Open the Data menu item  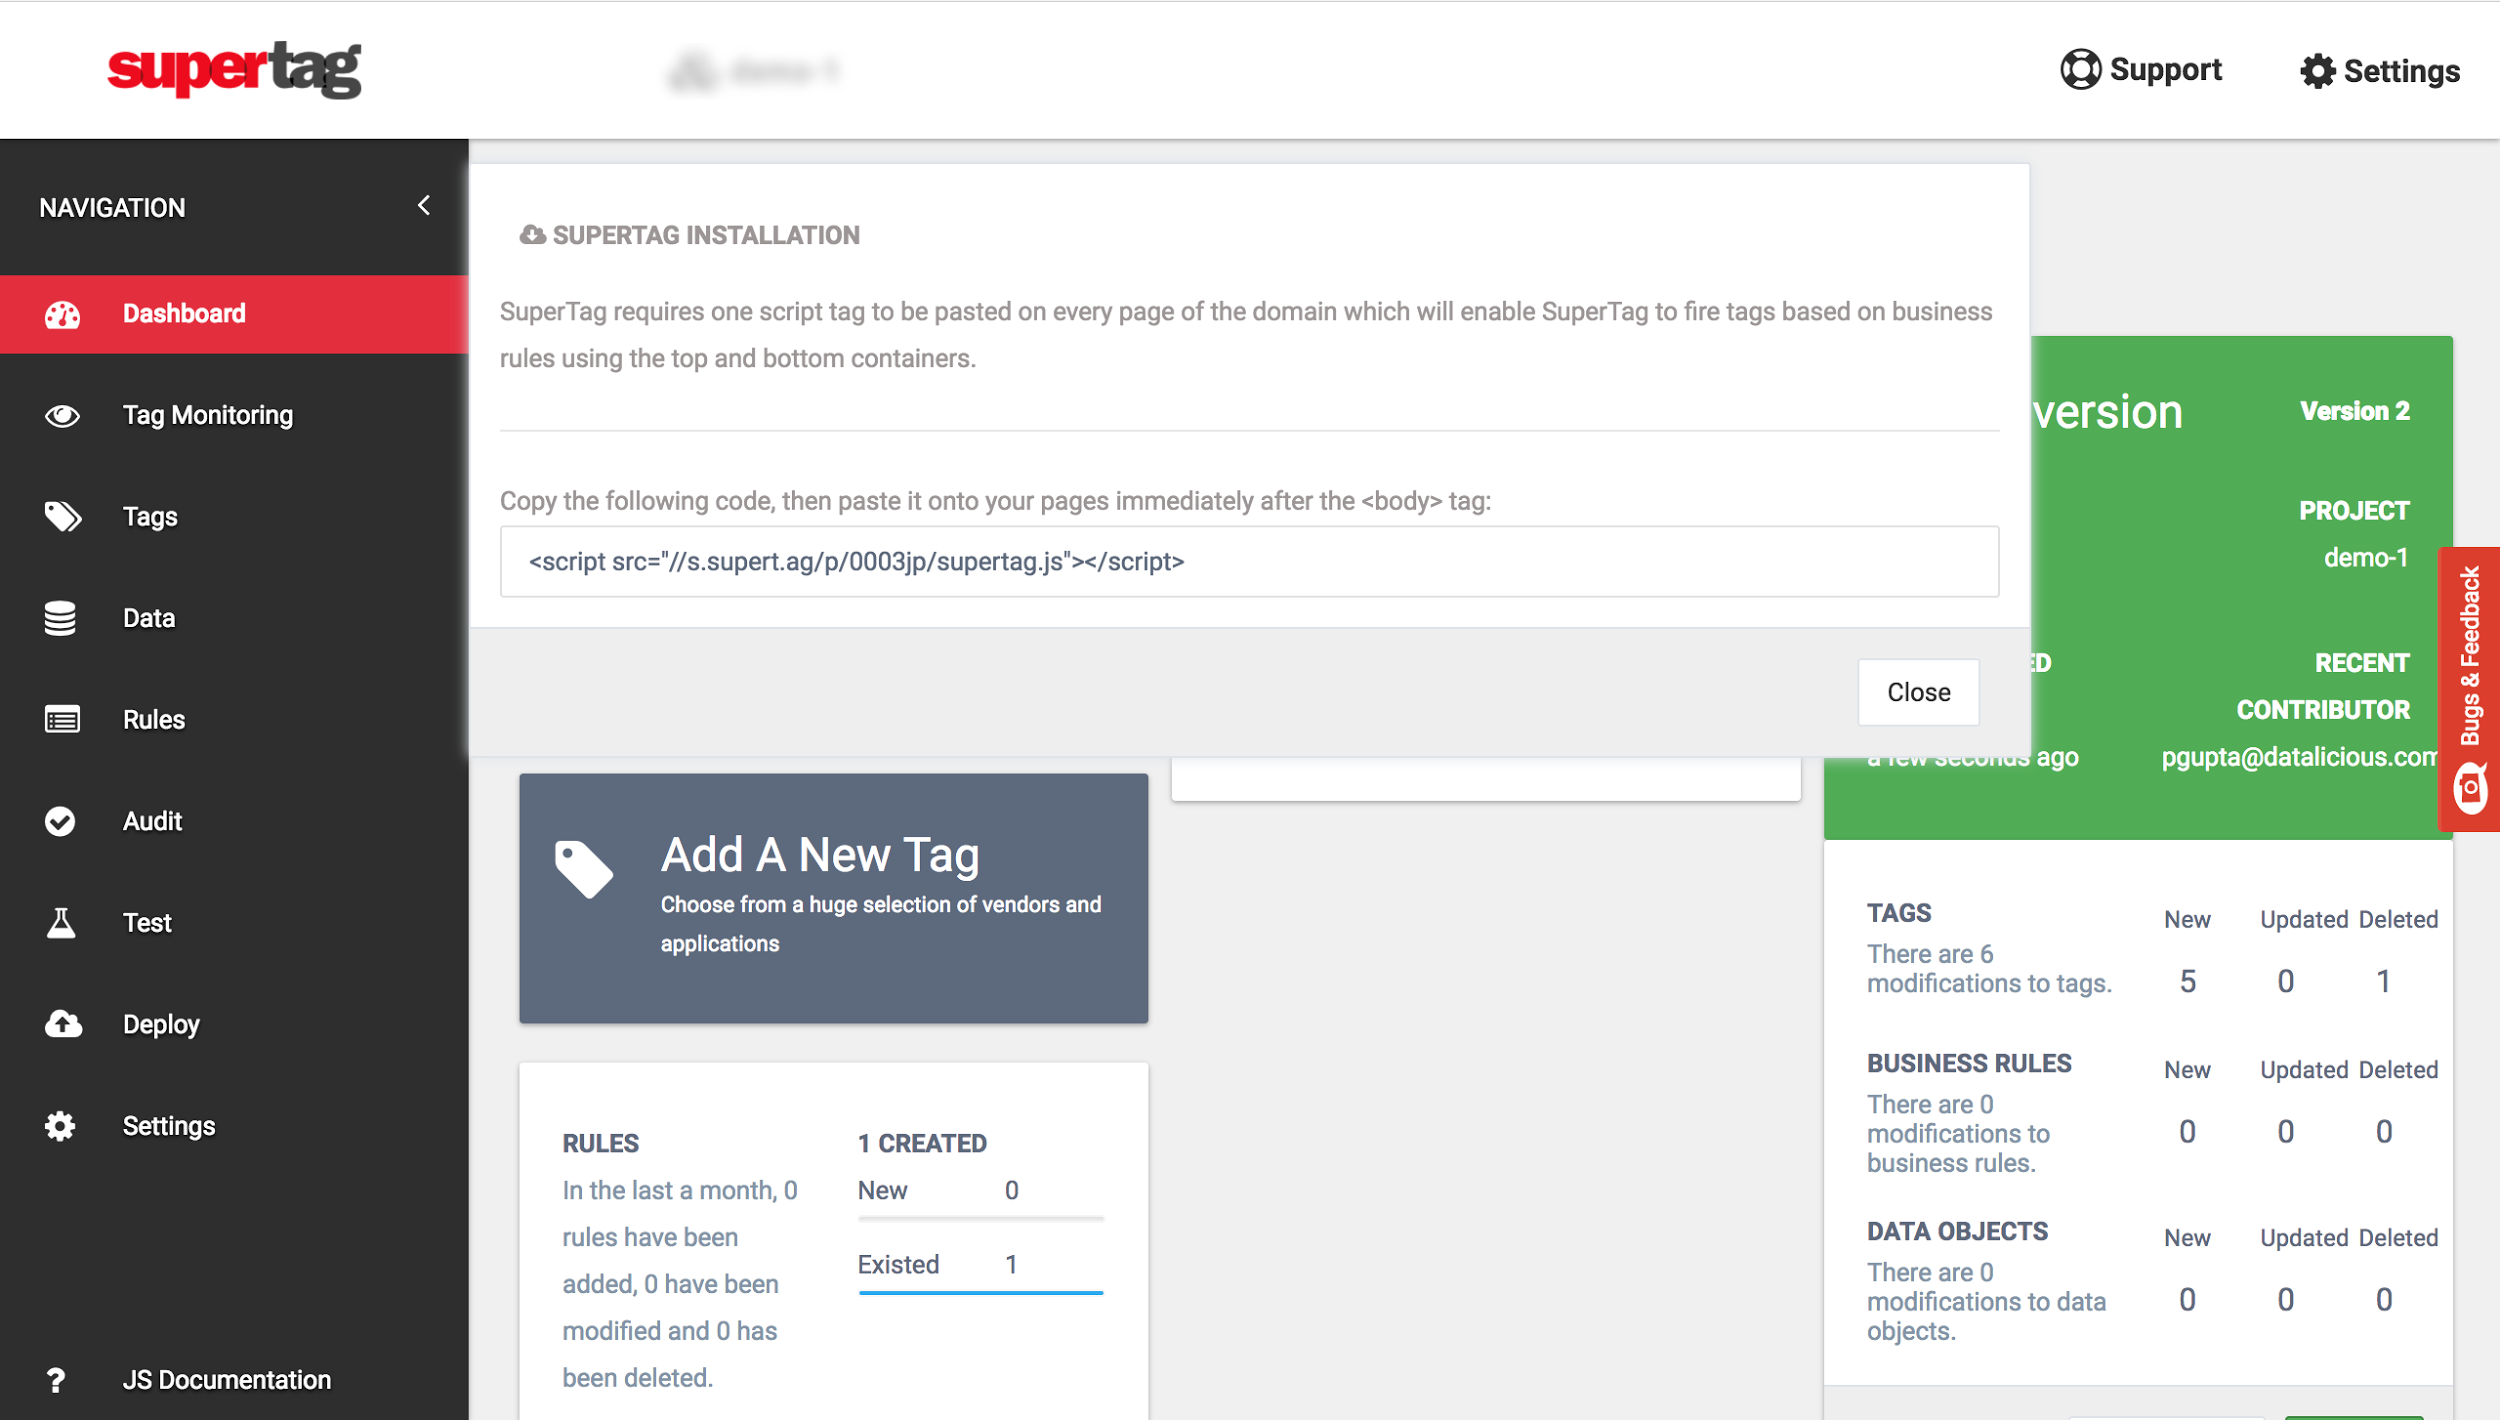point(234,618)
